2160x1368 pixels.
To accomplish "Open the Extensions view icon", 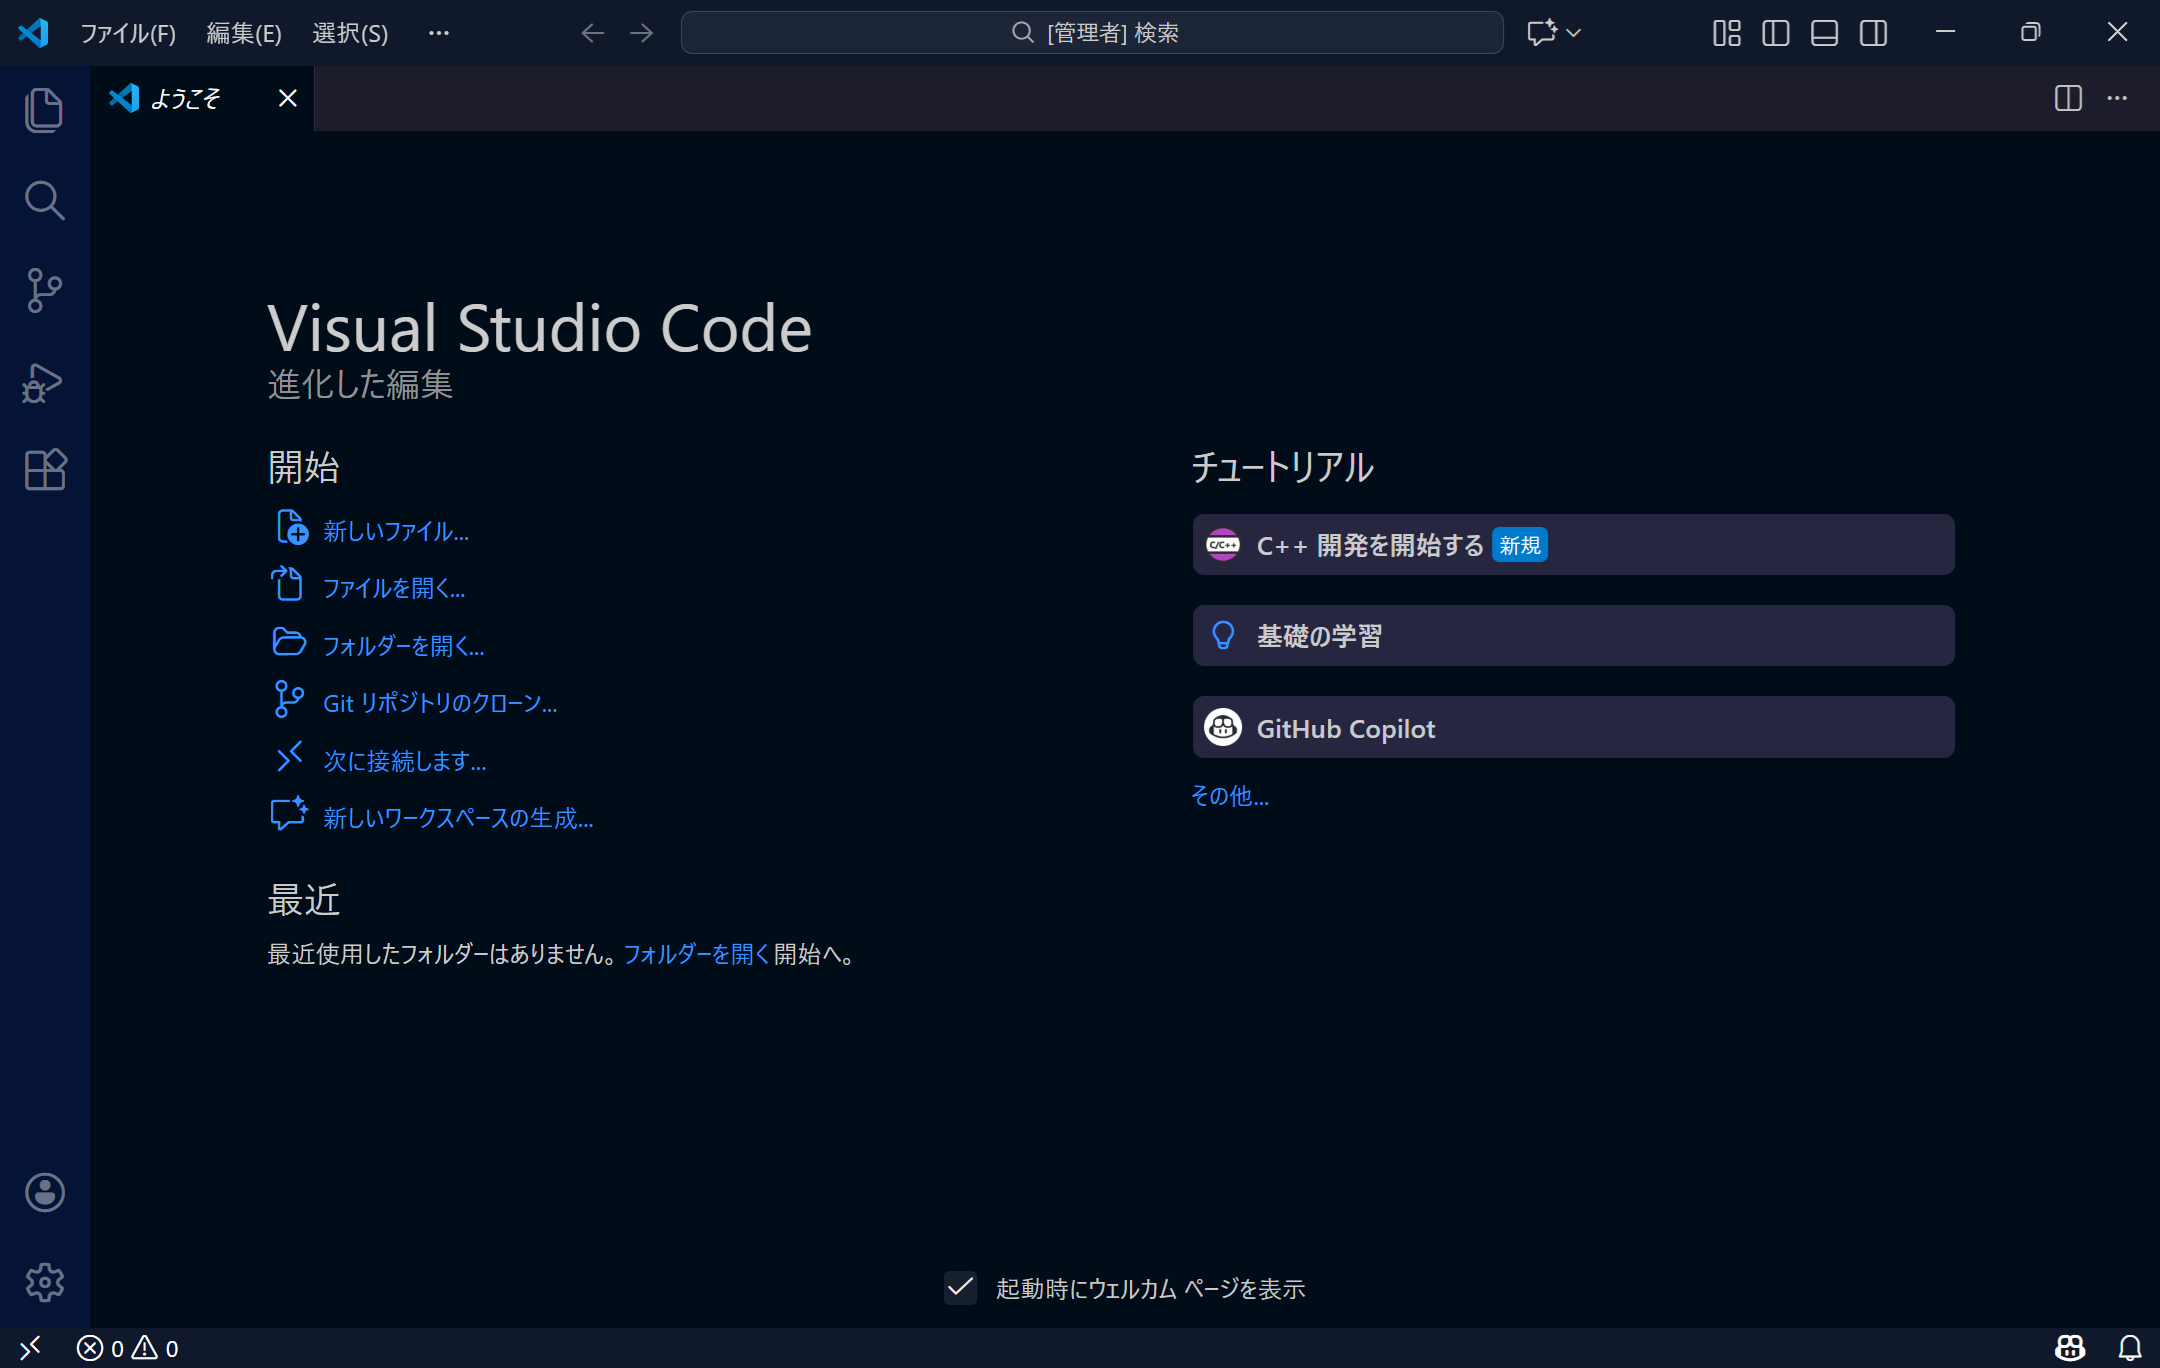I will (x=44, y=469).
